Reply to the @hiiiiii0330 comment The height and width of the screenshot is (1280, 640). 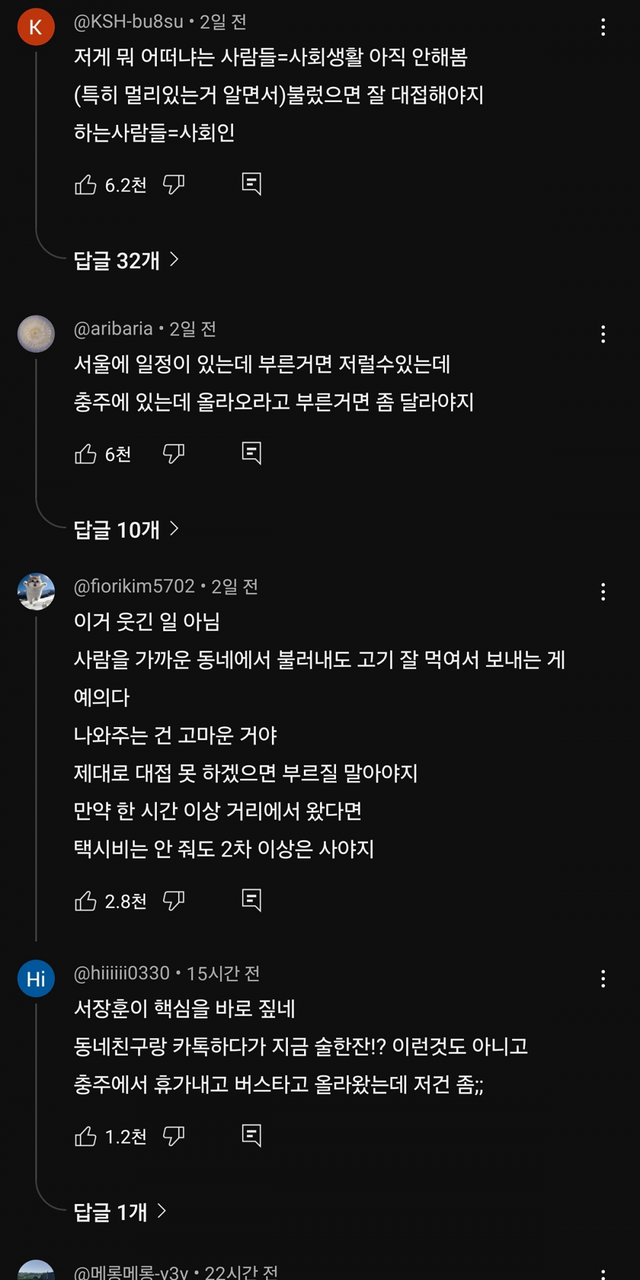(x=252, y=1136)
